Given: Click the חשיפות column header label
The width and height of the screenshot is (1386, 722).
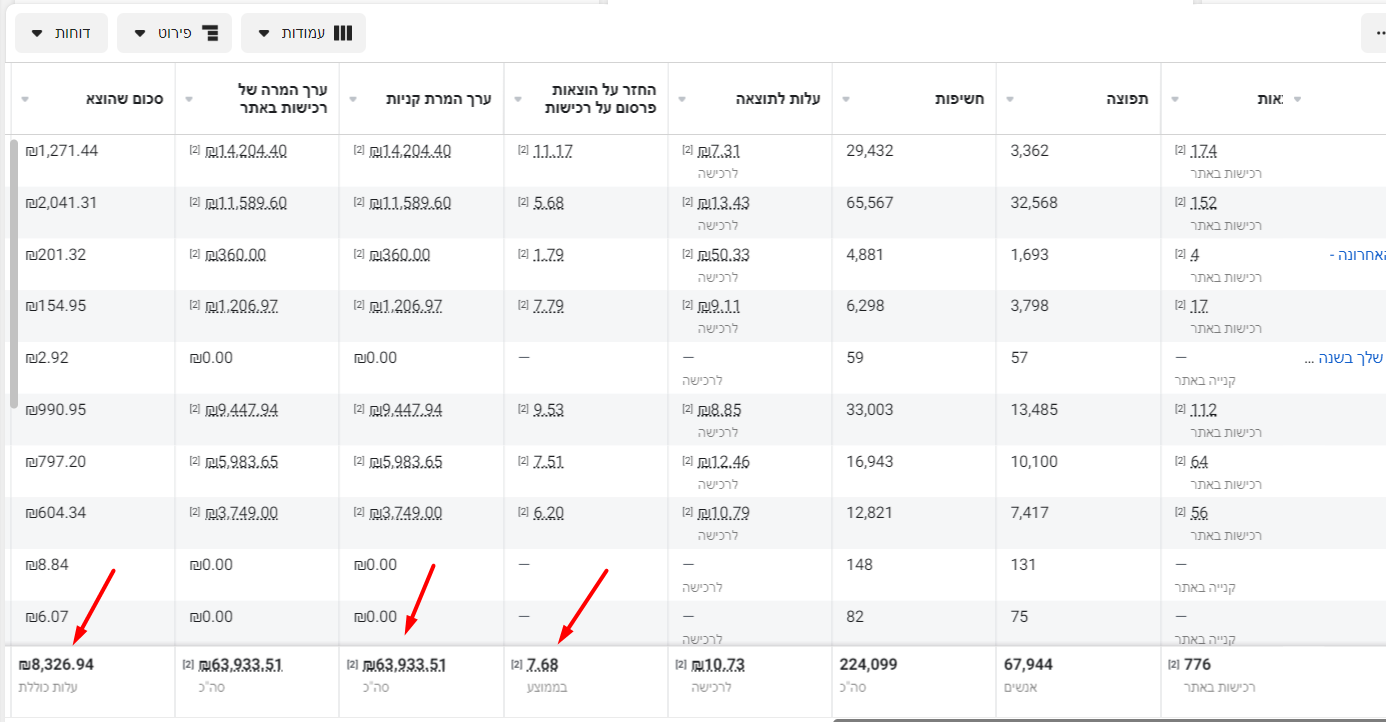Looking at the screenshot, I should tap(960, 99).
